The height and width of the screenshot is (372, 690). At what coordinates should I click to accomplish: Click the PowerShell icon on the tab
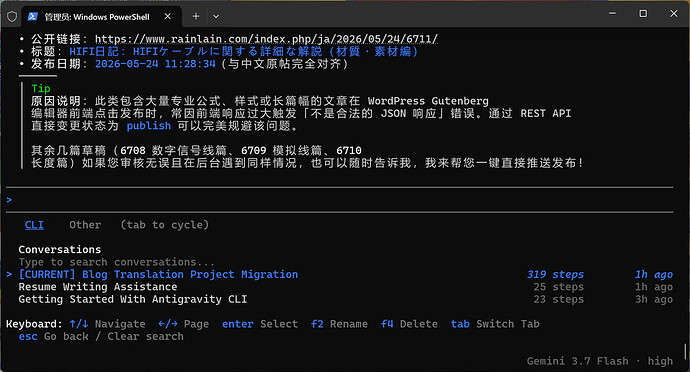(x=33, y=17)
